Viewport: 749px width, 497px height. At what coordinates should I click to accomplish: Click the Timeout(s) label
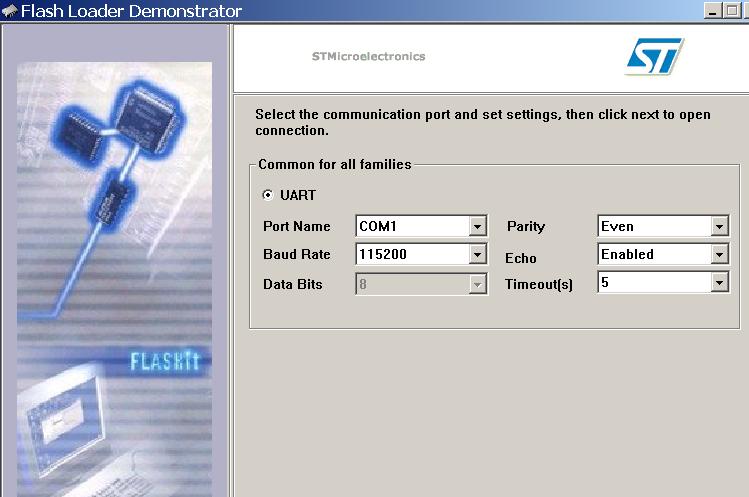[539, 284]
